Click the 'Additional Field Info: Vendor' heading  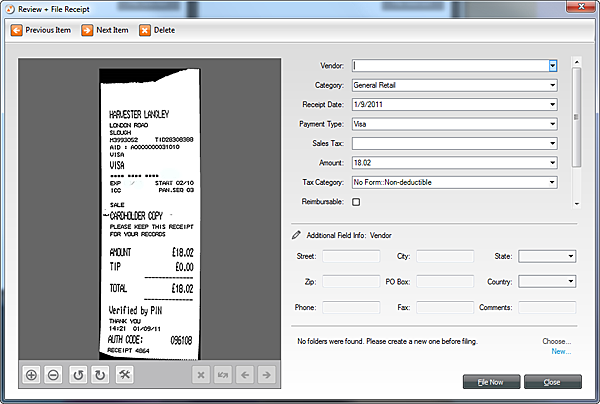349,235
